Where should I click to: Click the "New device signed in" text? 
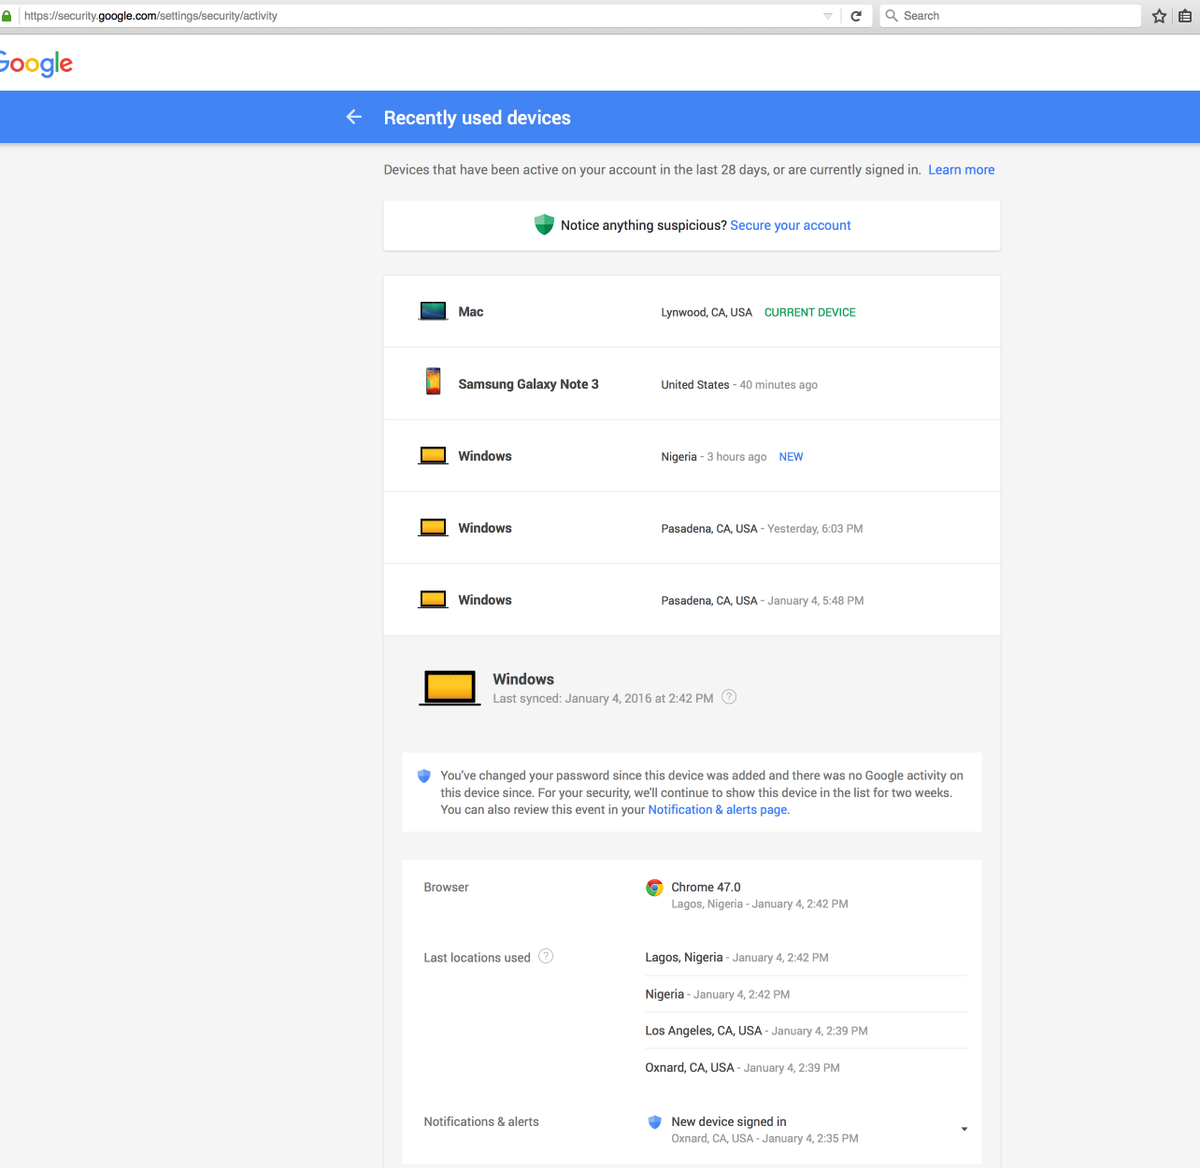click(729, 1122)
